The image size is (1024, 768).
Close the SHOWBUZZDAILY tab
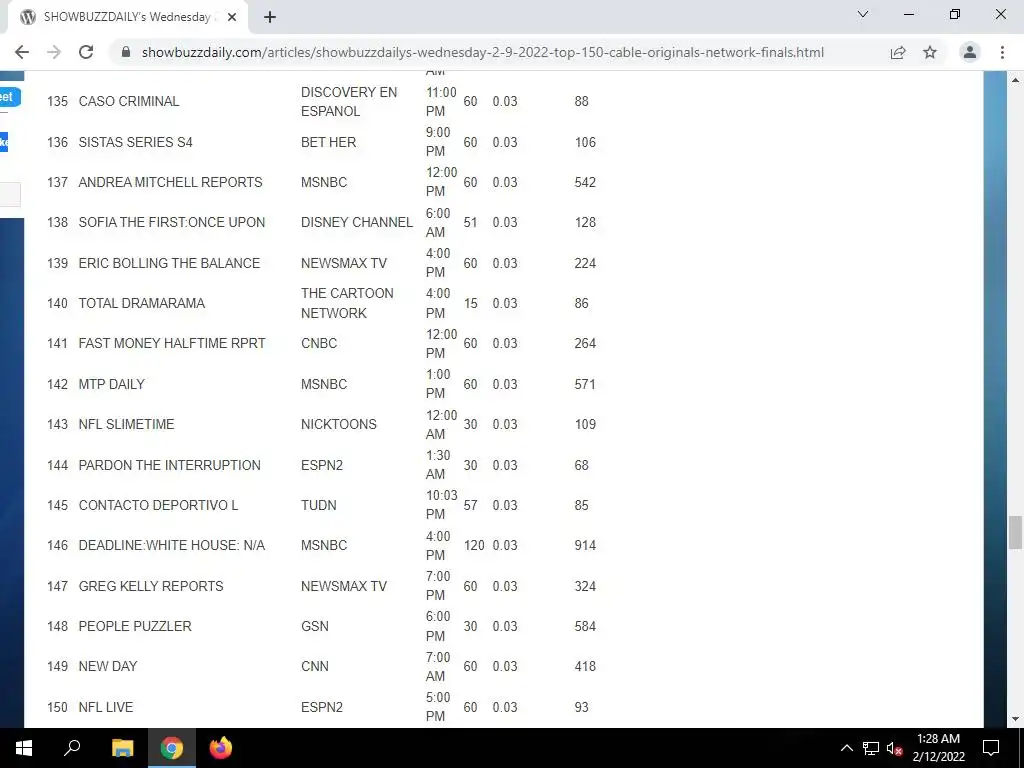(x=232, y=18)
